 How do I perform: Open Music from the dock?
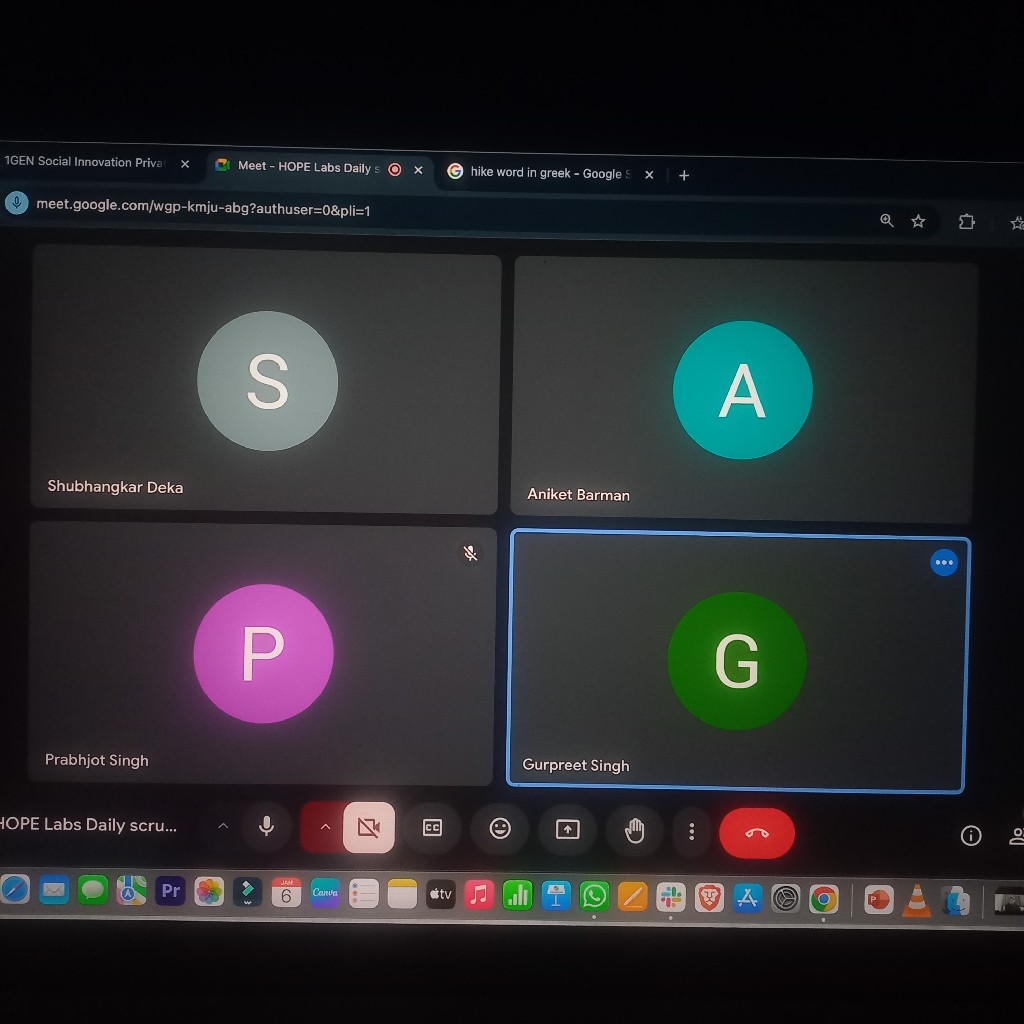click(x=479, y=895)
